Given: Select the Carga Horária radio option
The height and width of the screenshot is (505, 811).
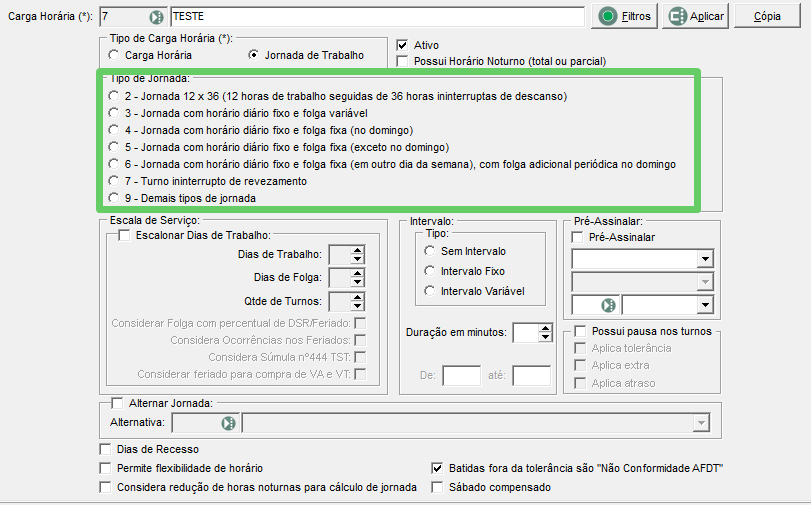Looking at the screenshot, I should tap(113, 55).
